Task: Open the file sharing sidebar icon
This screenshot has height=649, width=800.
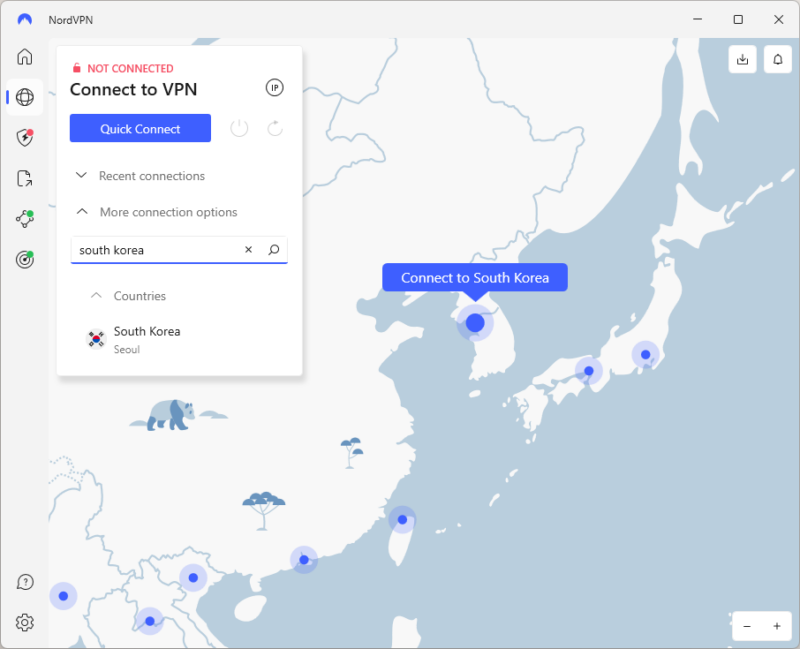Action: [24, 179]
